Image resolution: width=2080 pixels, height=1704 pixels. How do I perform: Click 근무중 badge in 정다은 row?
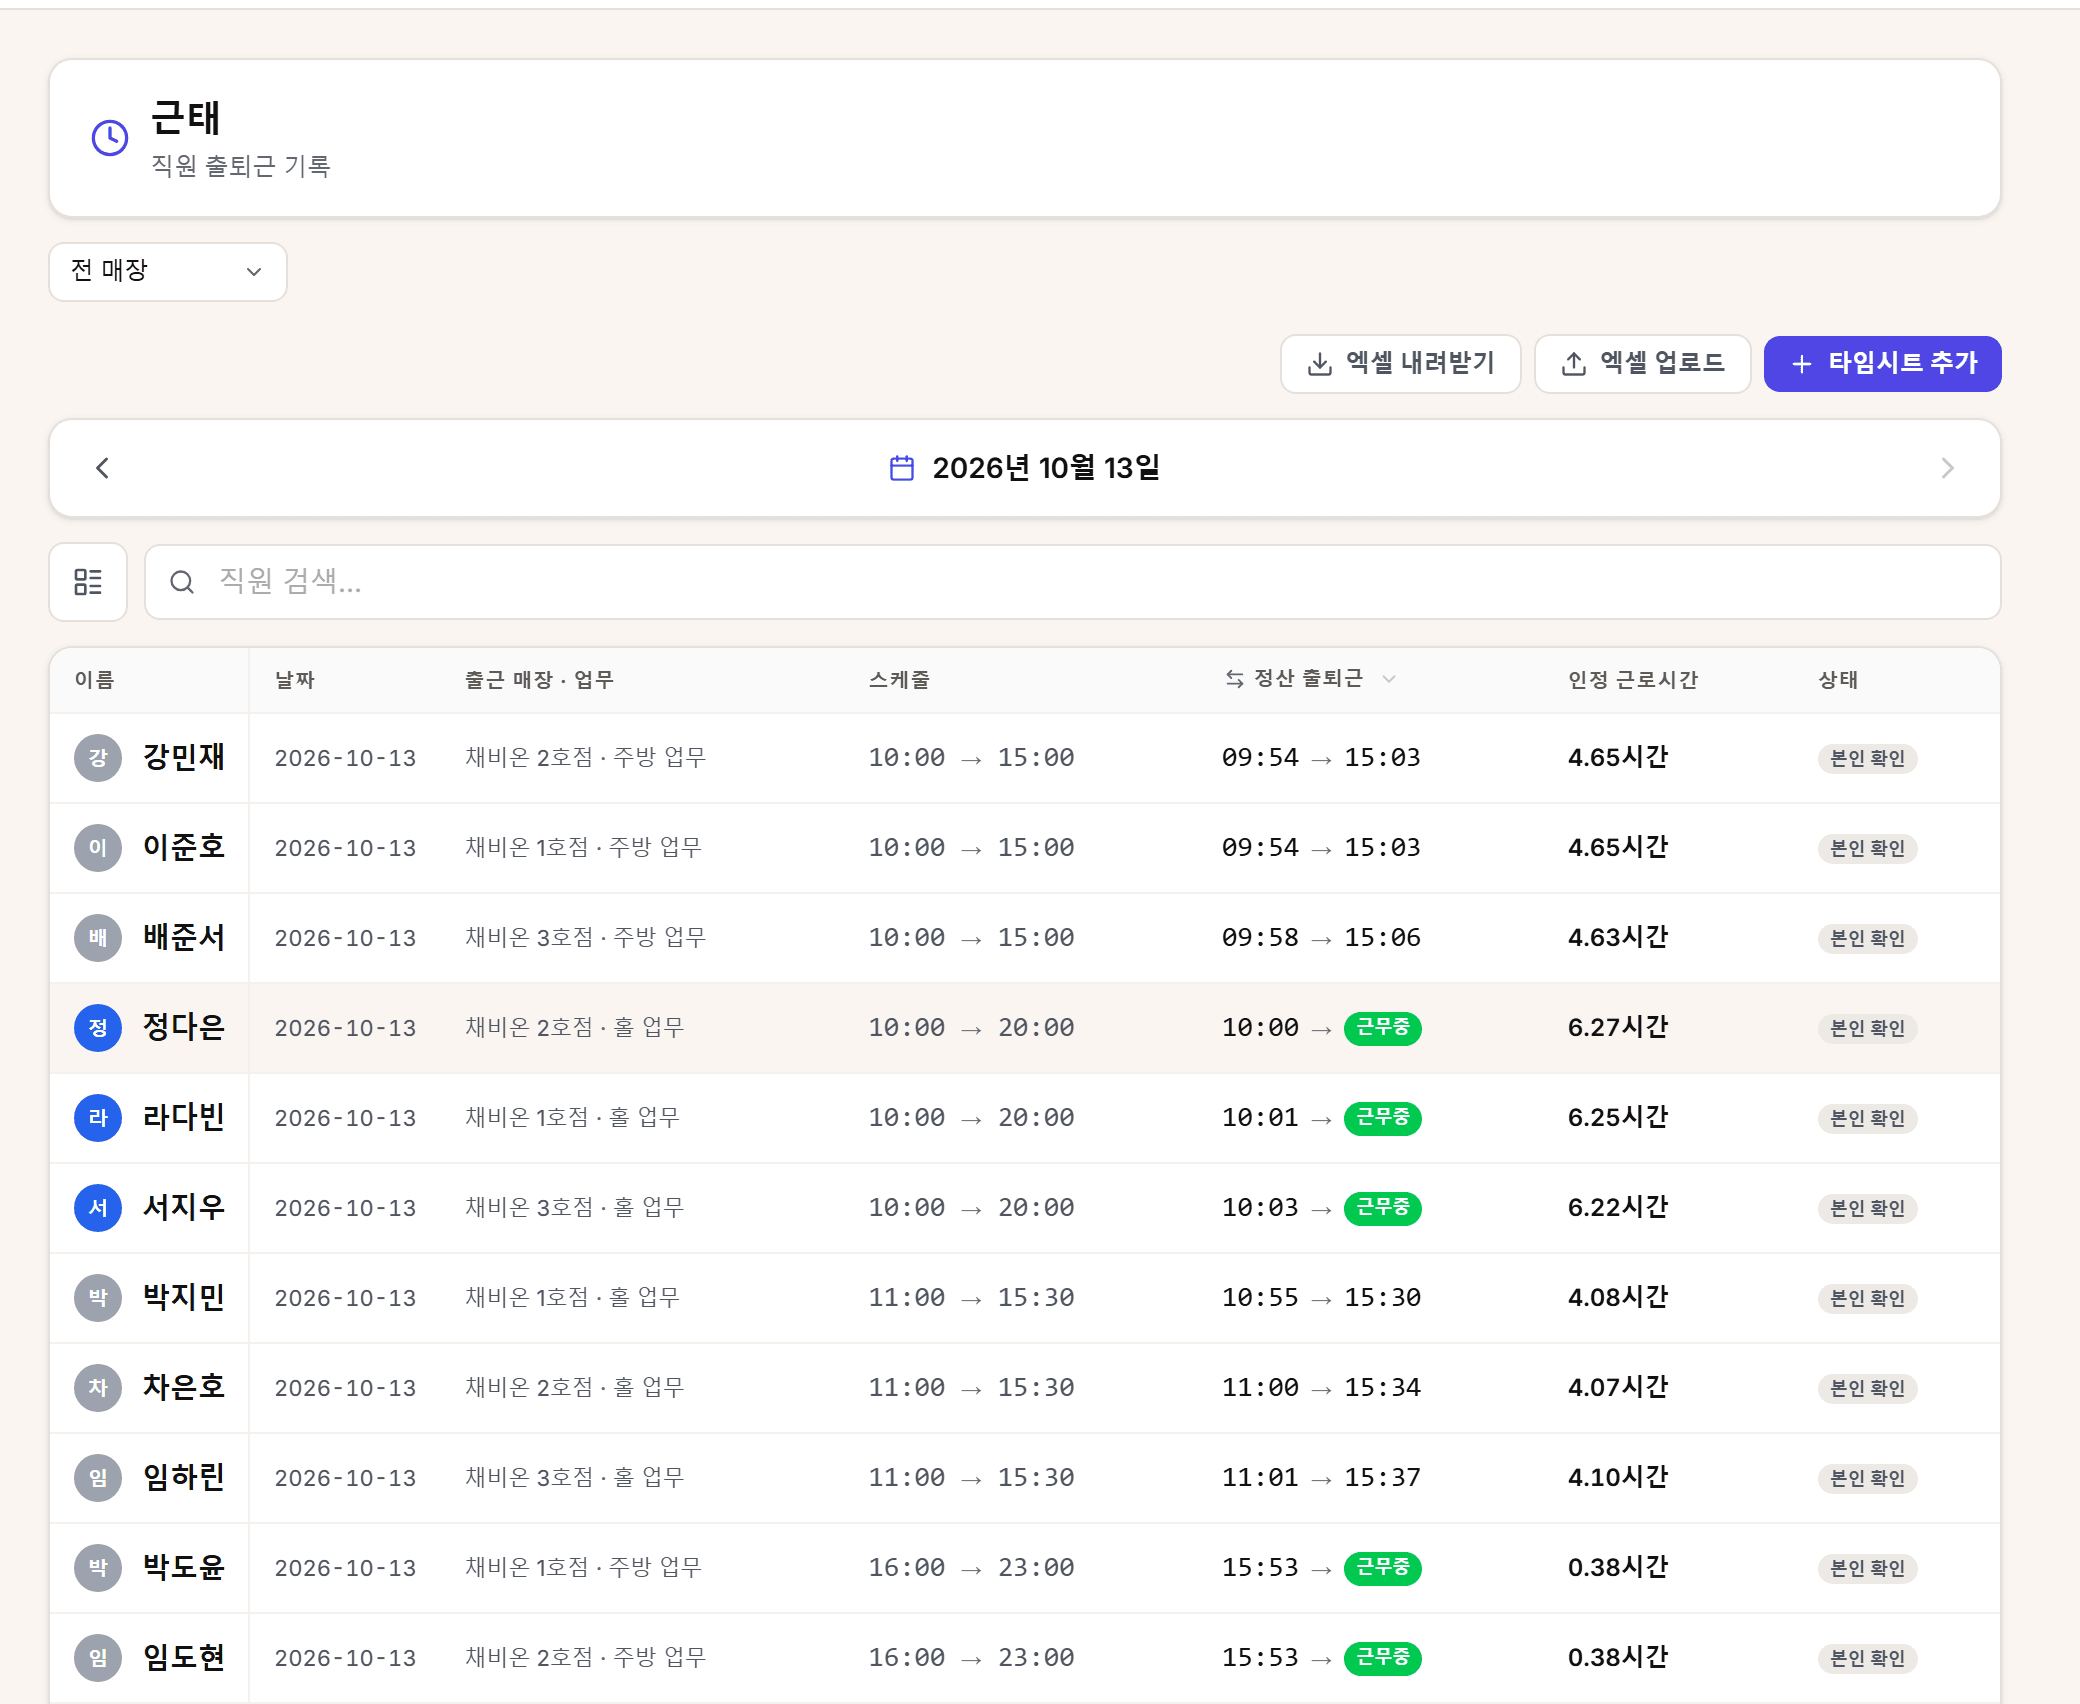[1382, 1028]
